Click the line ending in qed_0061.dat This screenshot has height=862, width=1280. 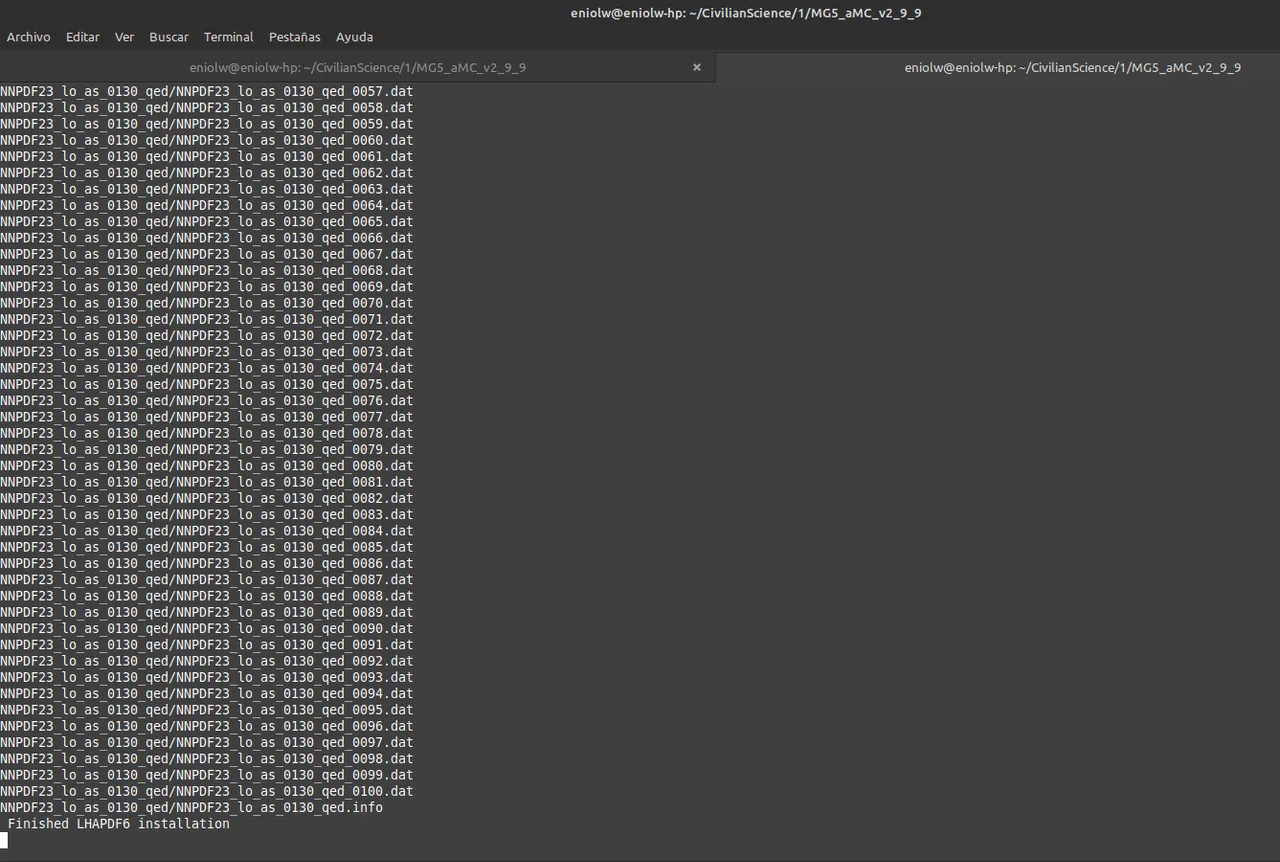point(206,156)
